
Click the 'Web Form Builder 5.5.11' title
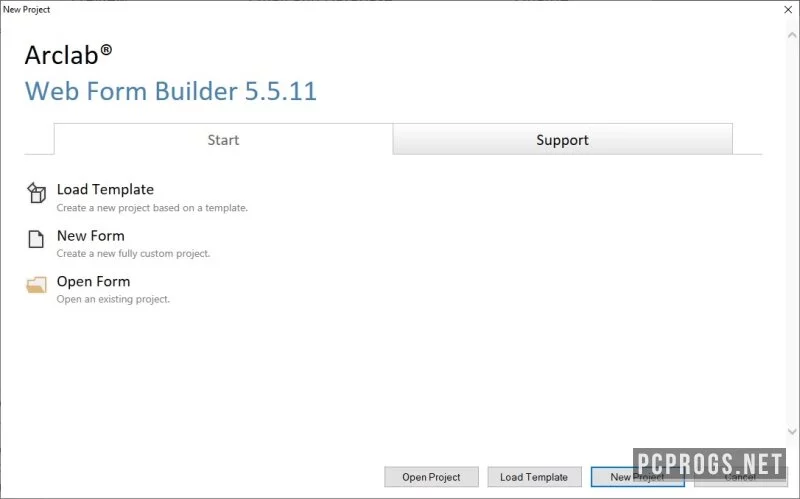pyautogui.click(x=171, y=91)
